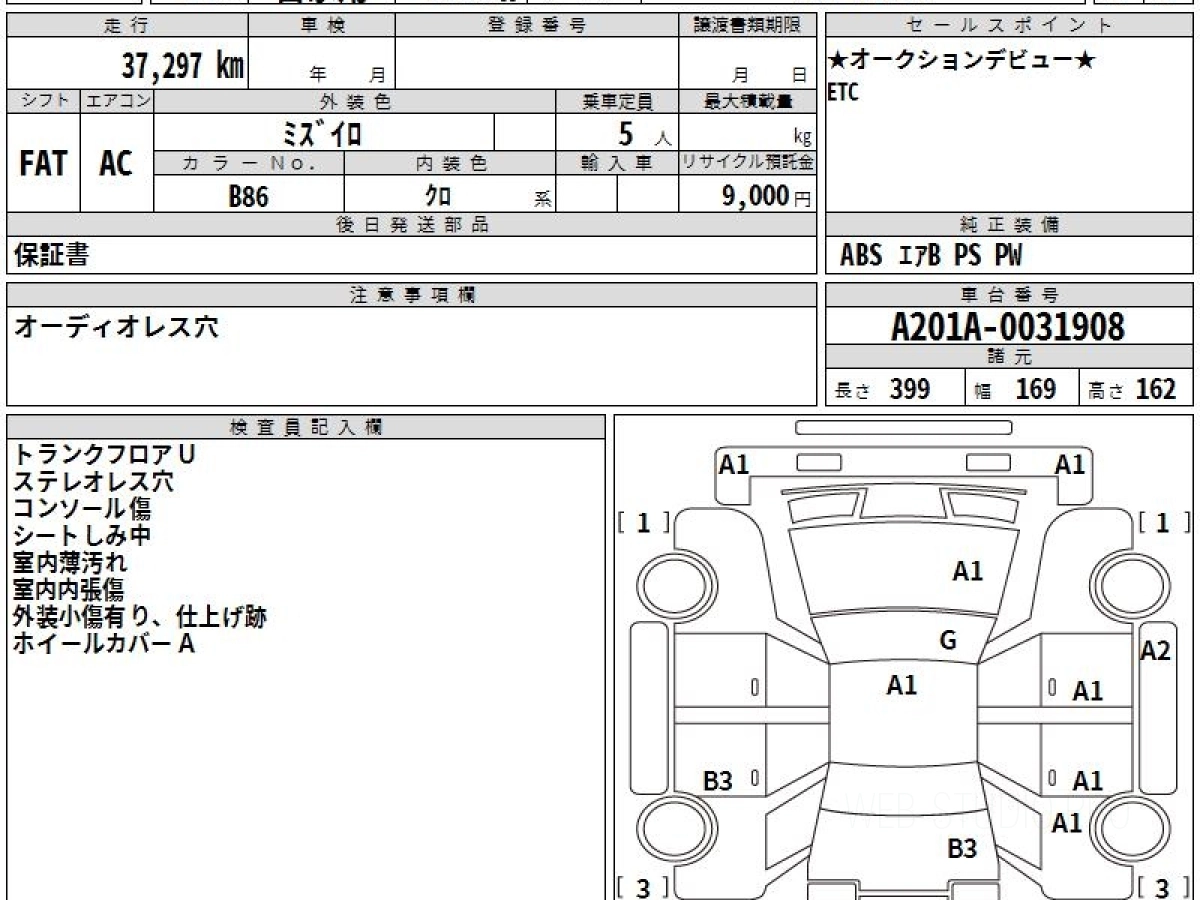
Task: Click the AC air conditioner value
Action: tap(116, 164)
